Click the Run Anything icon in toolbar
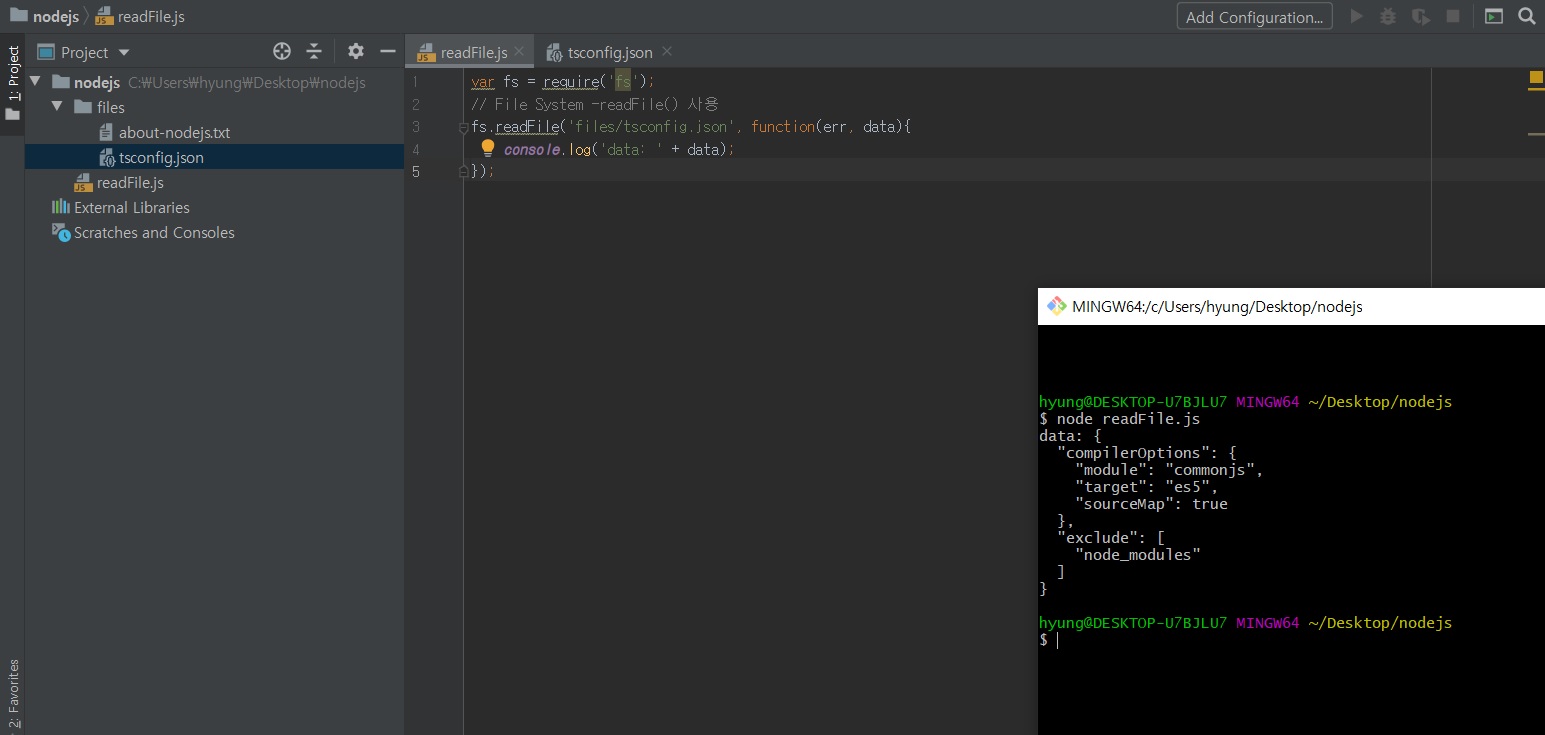Image resolution: width=1545 pixels, height=735 pixels. coord(1493,16)
